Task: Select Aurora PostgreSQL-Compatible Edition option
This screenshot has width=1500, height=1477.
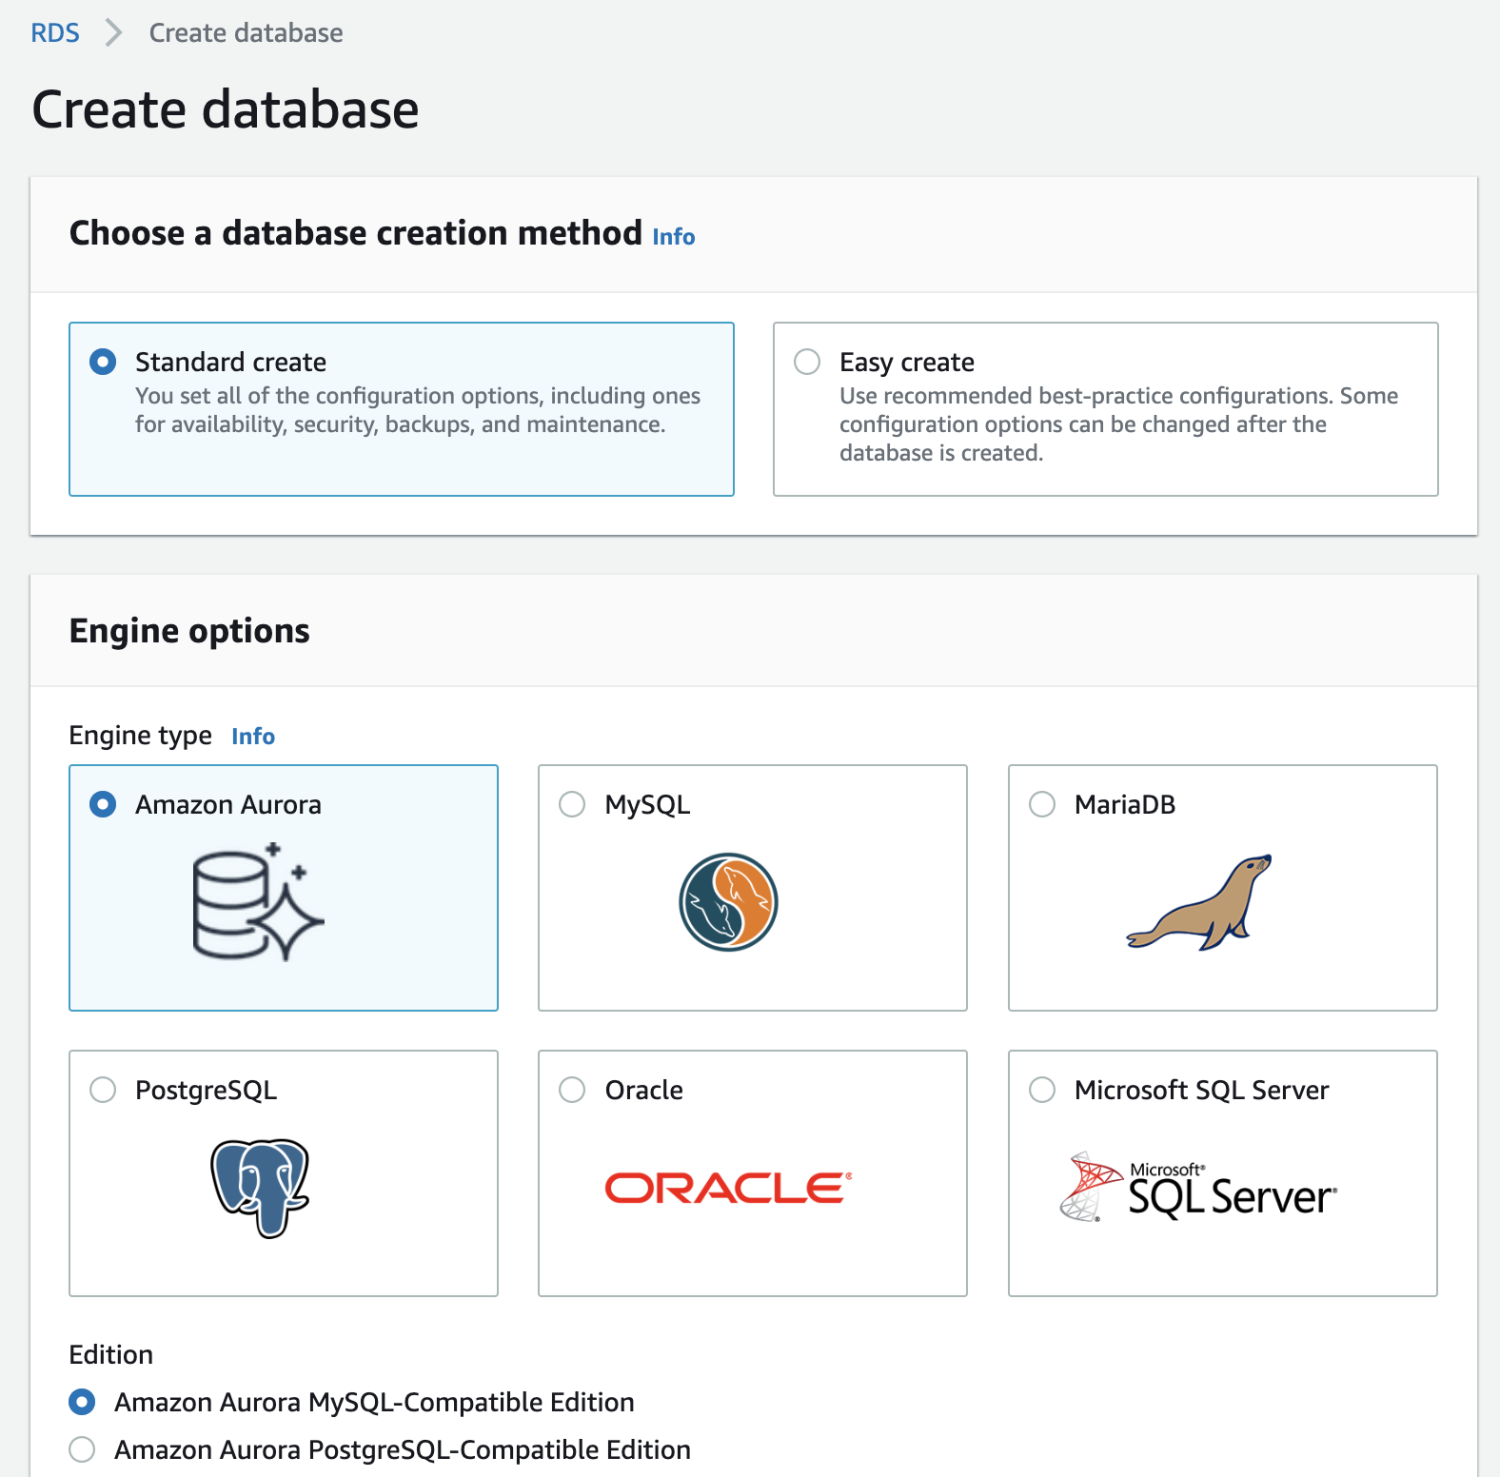Action: pyautogui.click(x=82, y=1449)
